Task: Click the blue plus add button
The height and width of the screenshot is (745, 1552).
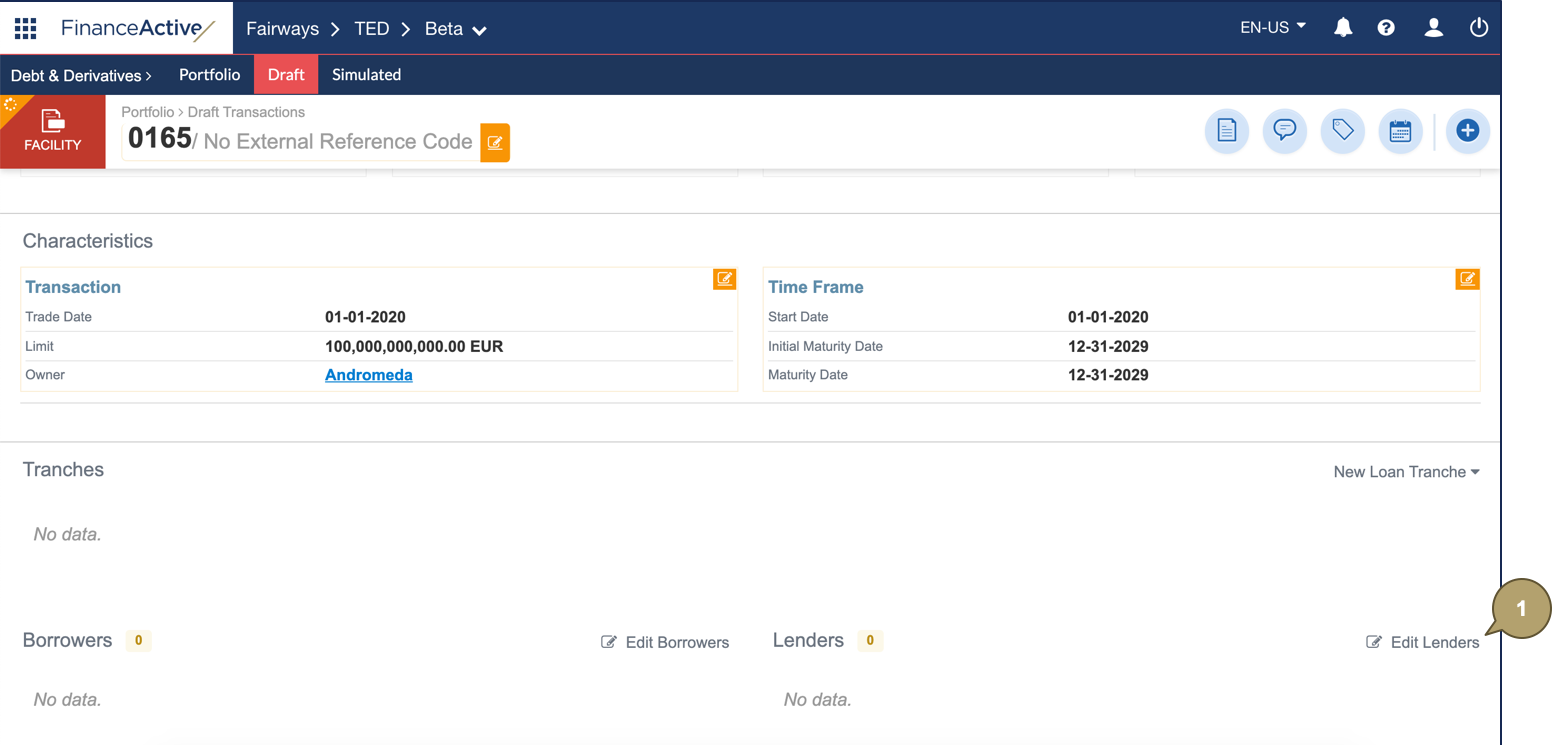Action: tap(1467, 131)
